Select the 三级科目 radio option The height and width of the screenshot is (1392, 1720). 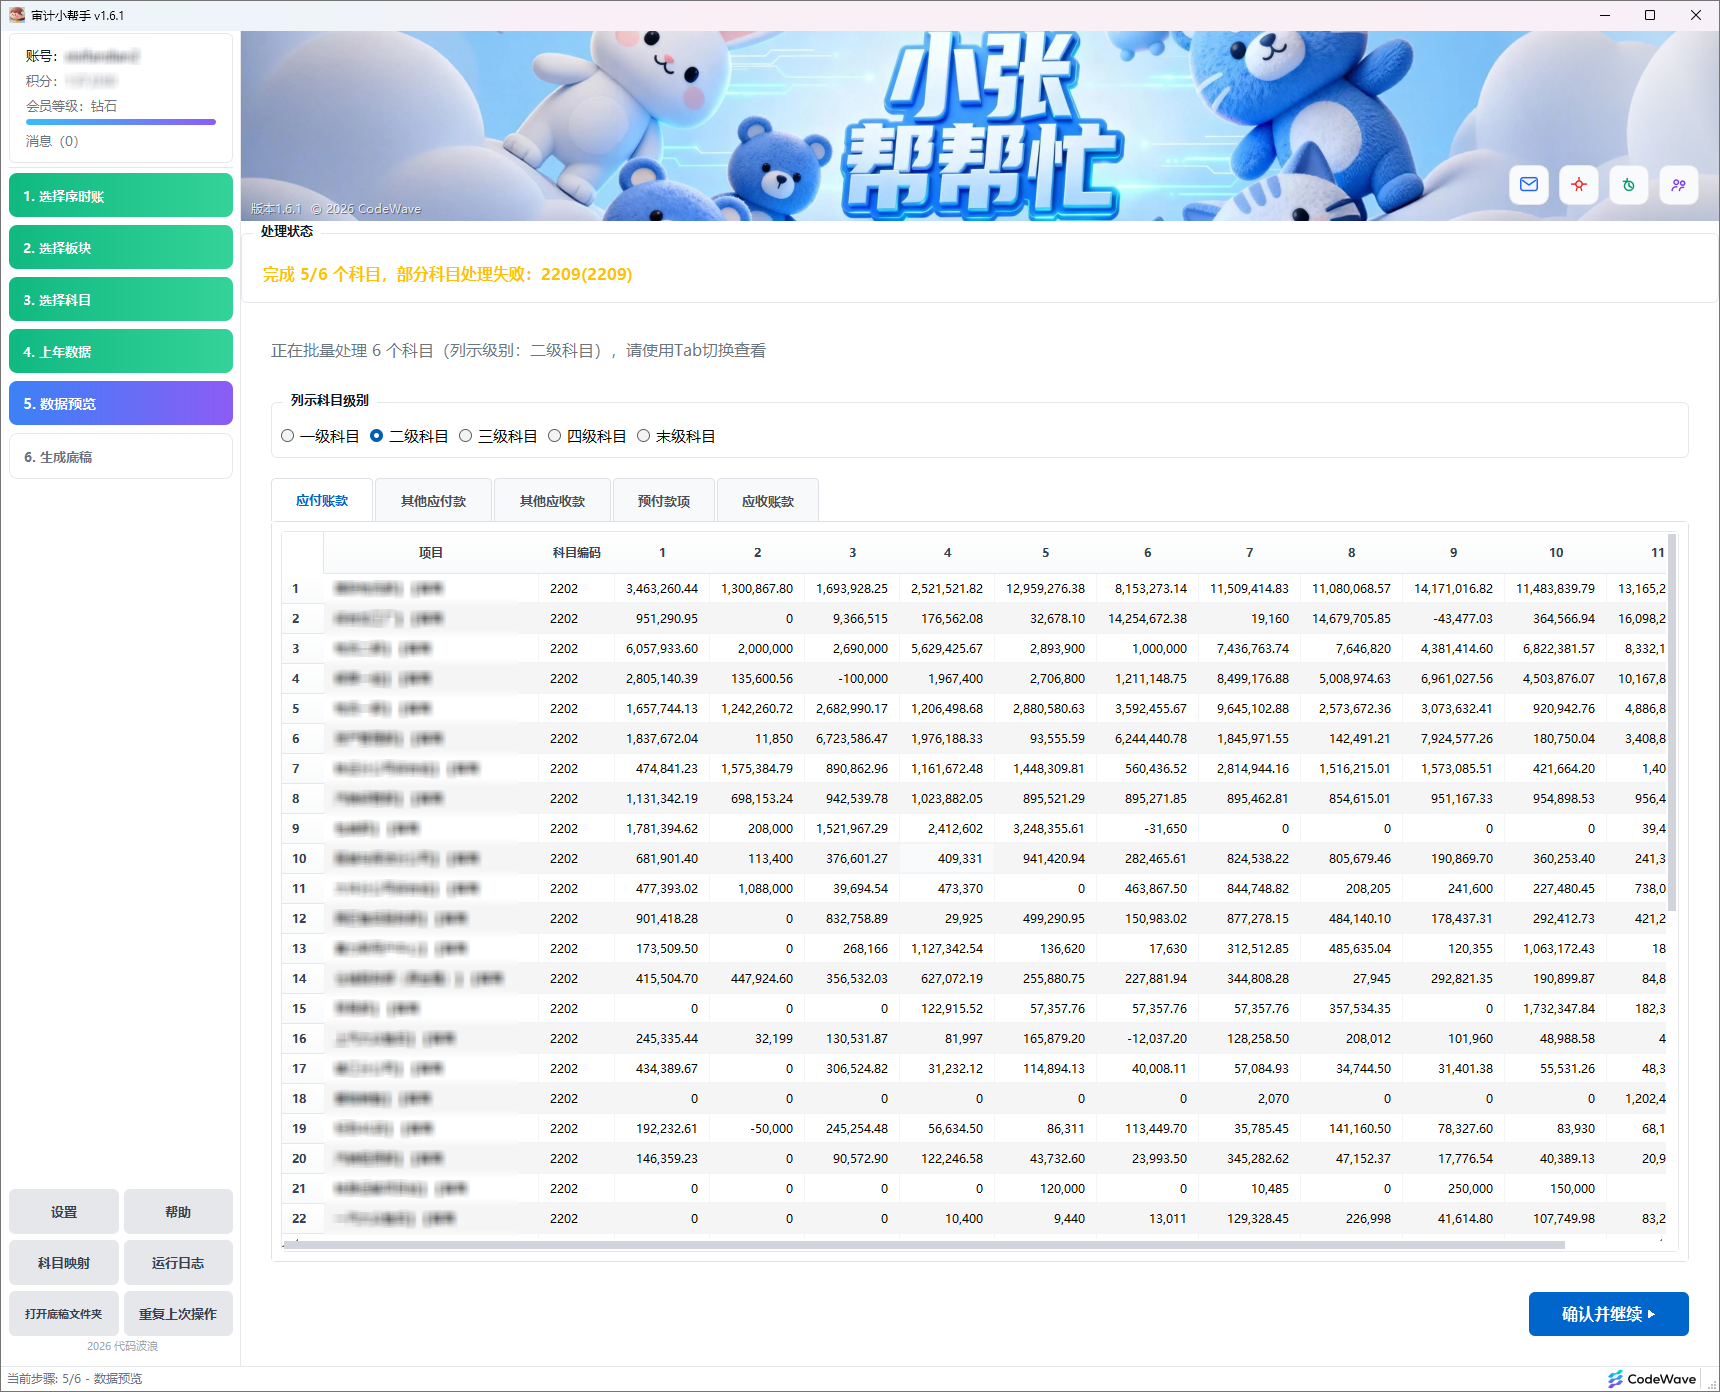[466, 436]
